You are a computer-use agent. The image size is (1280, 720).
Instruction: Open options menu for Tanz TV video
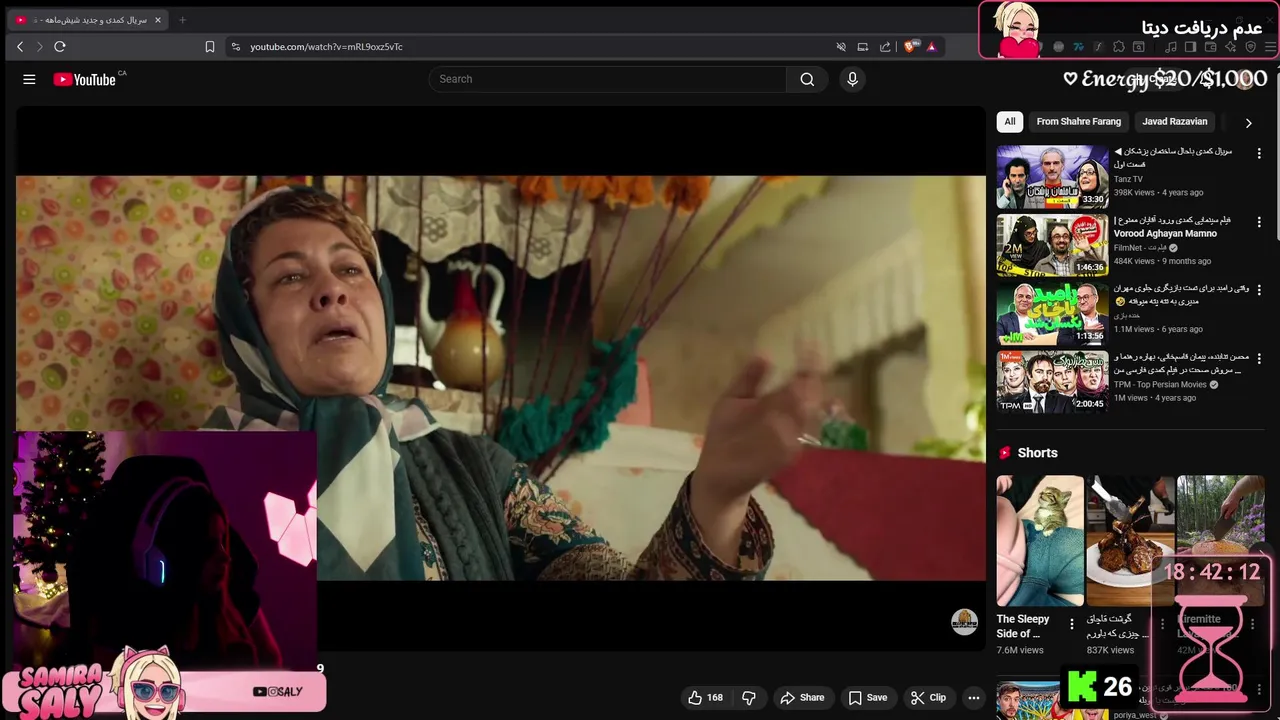tap(1259, 154)
